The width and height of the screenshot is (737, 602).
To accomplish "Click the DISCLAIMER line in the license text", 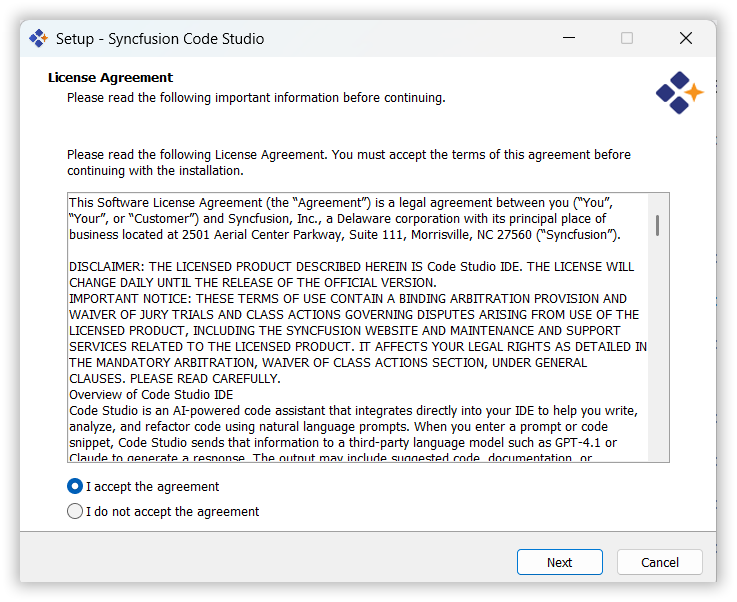I will click(352, 266).
